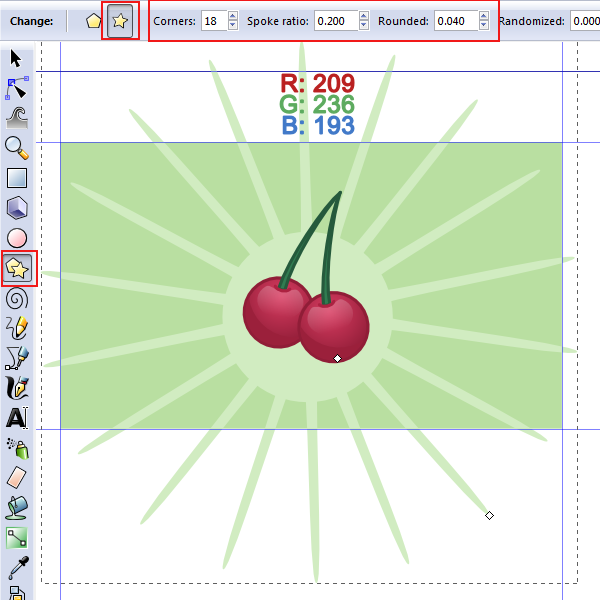The image size is (600, 600).
Task: Select the Calligraphy tool
Action: (x=17, y=388)
